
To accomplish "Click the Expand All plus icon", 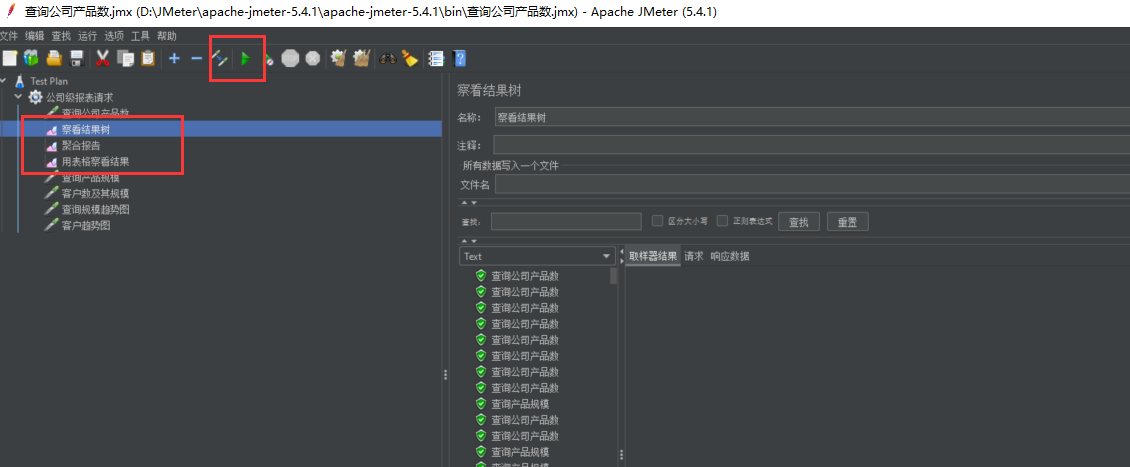I will click(x=174, y=58).
